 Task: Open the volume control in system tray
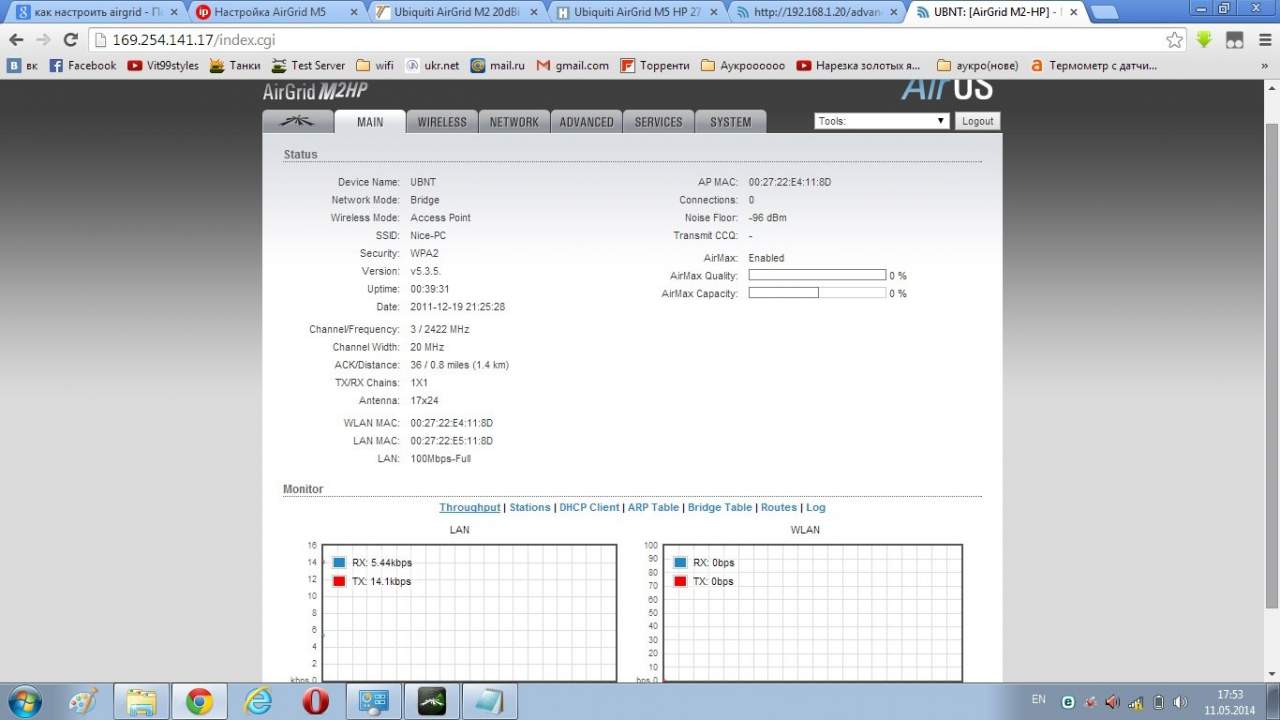tap(1180, 702)
